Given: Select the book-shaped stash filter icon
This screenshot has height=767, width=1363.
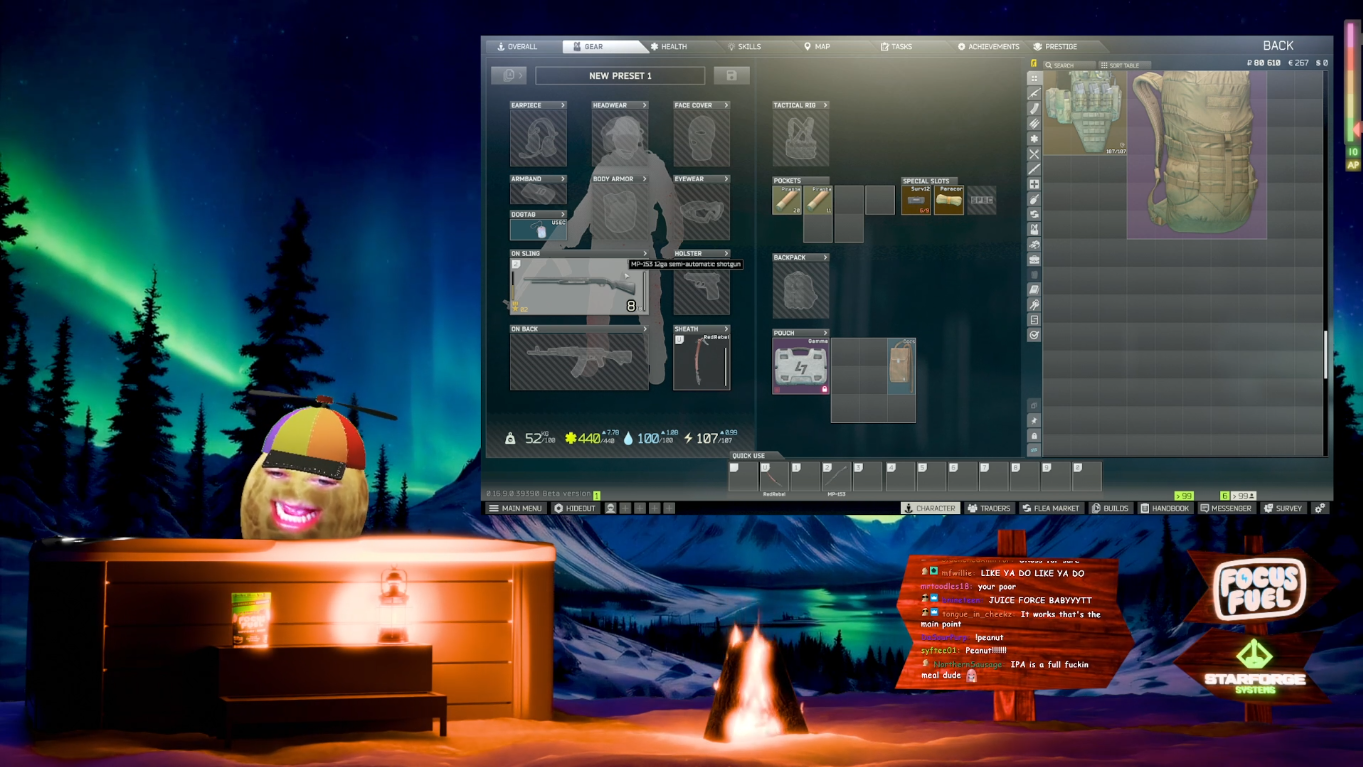Looking at the screenshot, I should pyautogui.click(x=1034, y=289).
